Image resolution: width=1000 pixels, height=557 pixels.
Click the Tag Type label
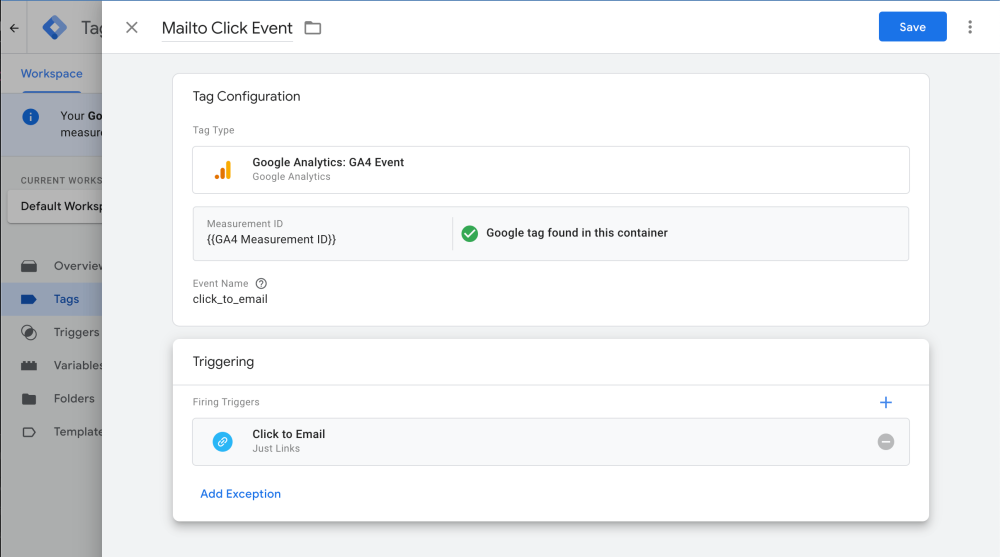213,130
